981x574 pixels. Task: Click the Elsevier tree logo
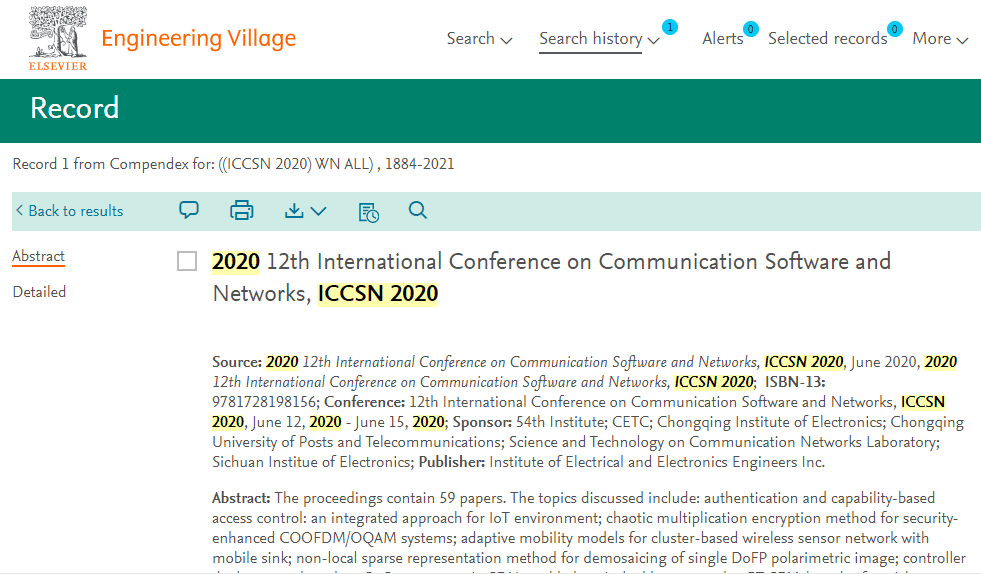(x=58, y=38)
